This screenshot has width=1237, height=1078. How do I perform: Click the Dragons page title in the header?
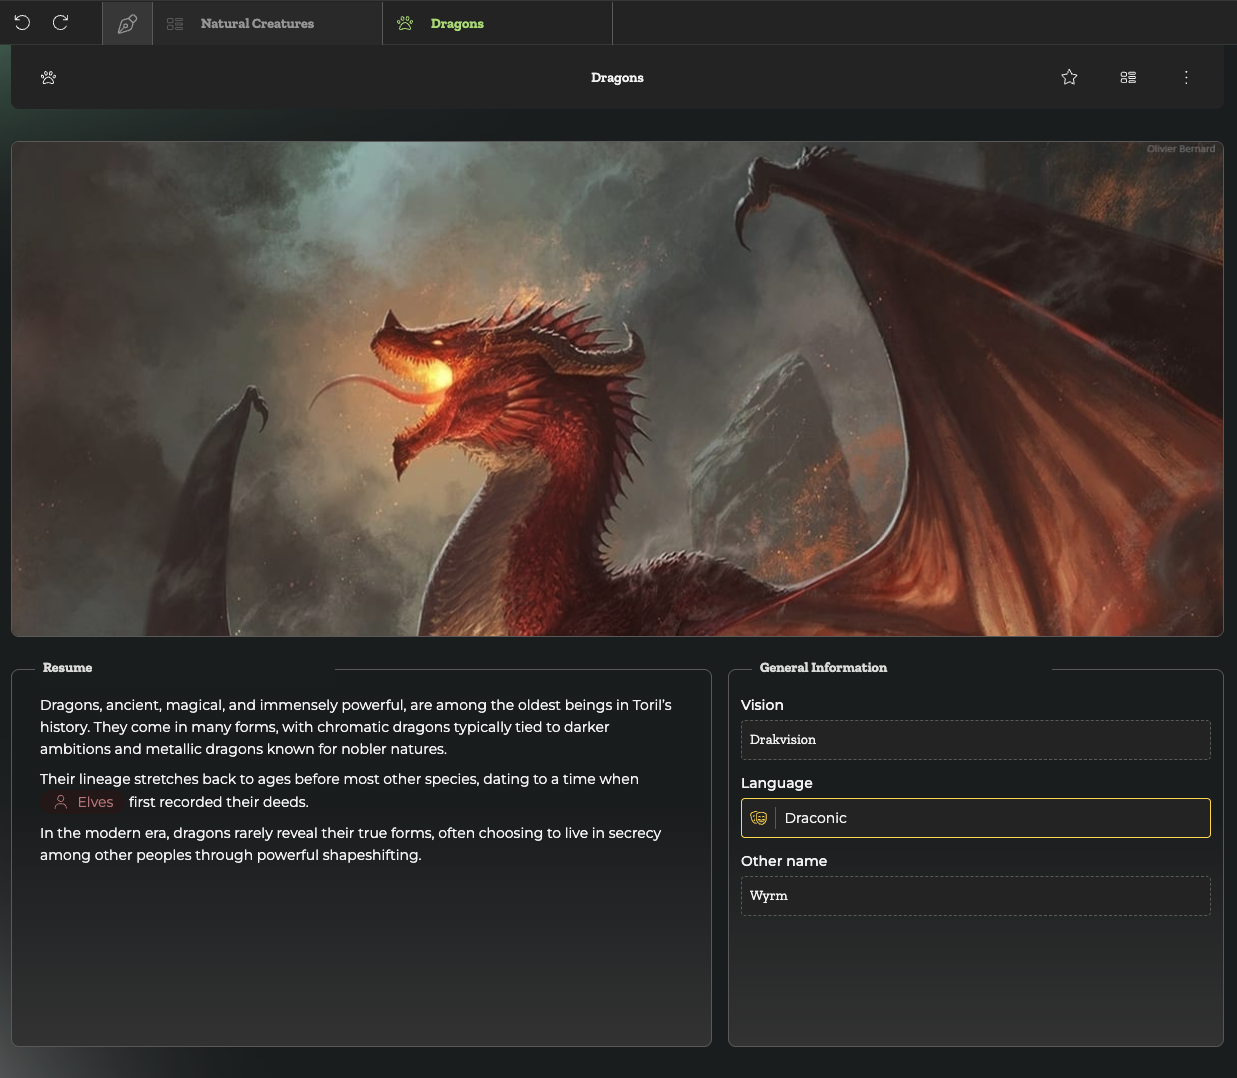point(617,77)
